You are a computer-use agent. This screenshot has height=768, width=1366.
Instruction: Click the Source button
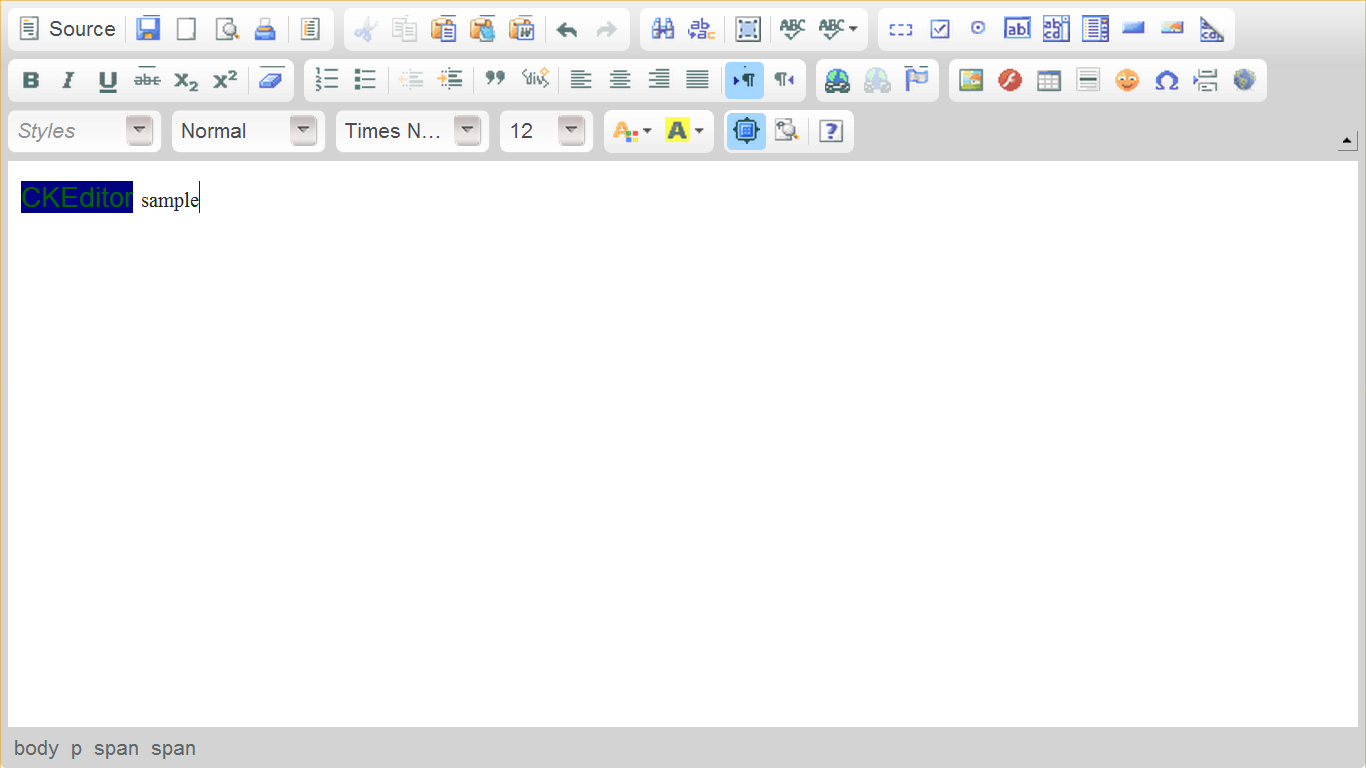(68, 29)
